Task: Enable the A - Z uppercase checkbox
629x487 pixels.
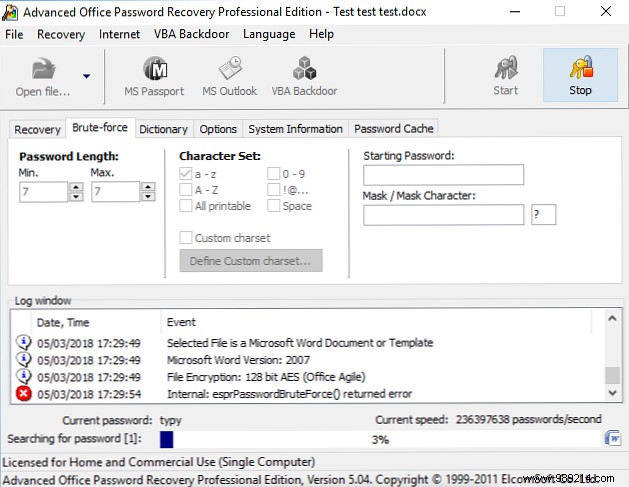Action: (185, 190)
